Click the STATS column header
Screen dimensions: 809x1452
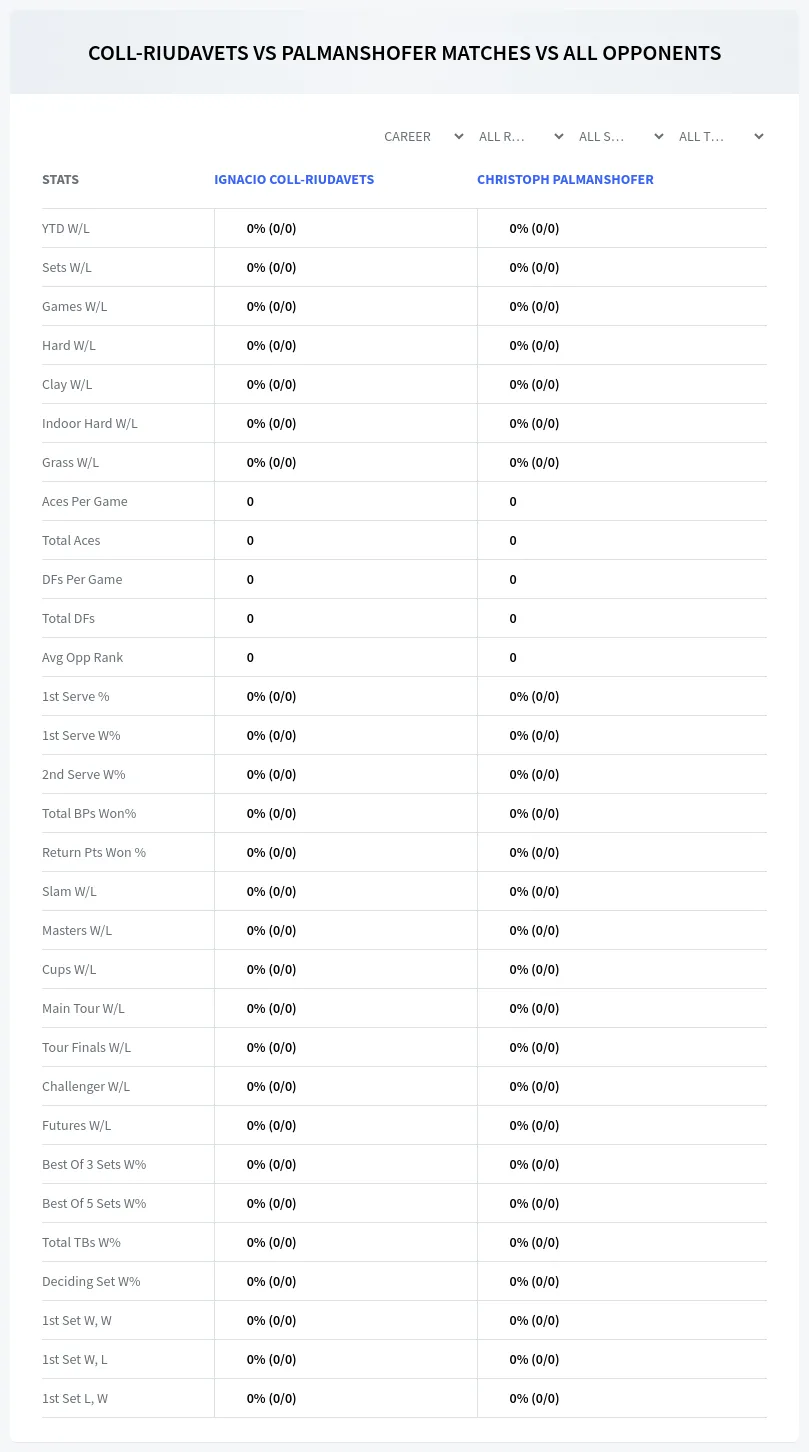pos(60,180)
